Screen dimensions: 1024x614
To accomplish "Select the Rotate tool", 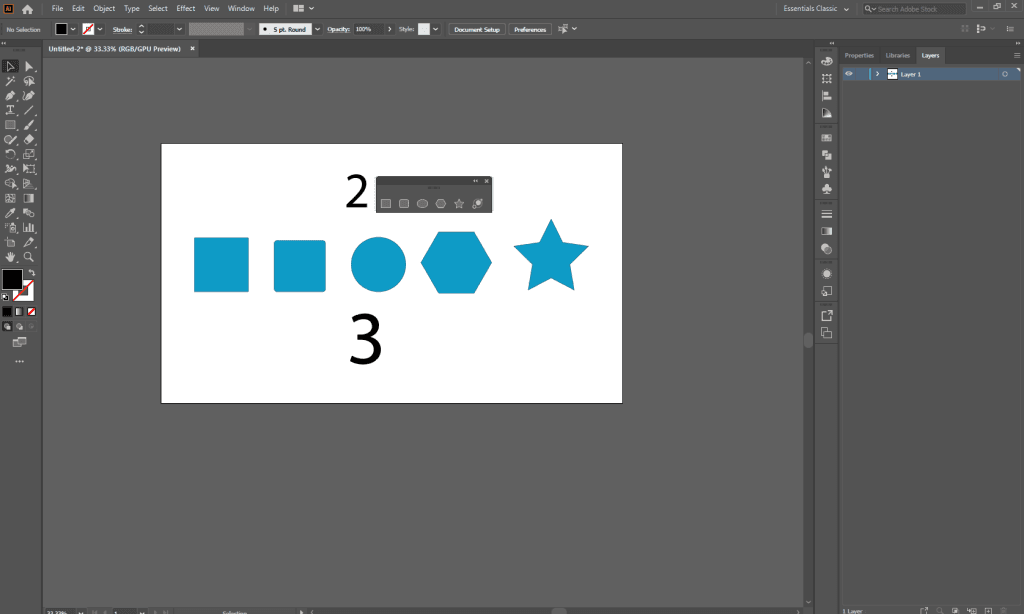I will [x=10, y=154].
